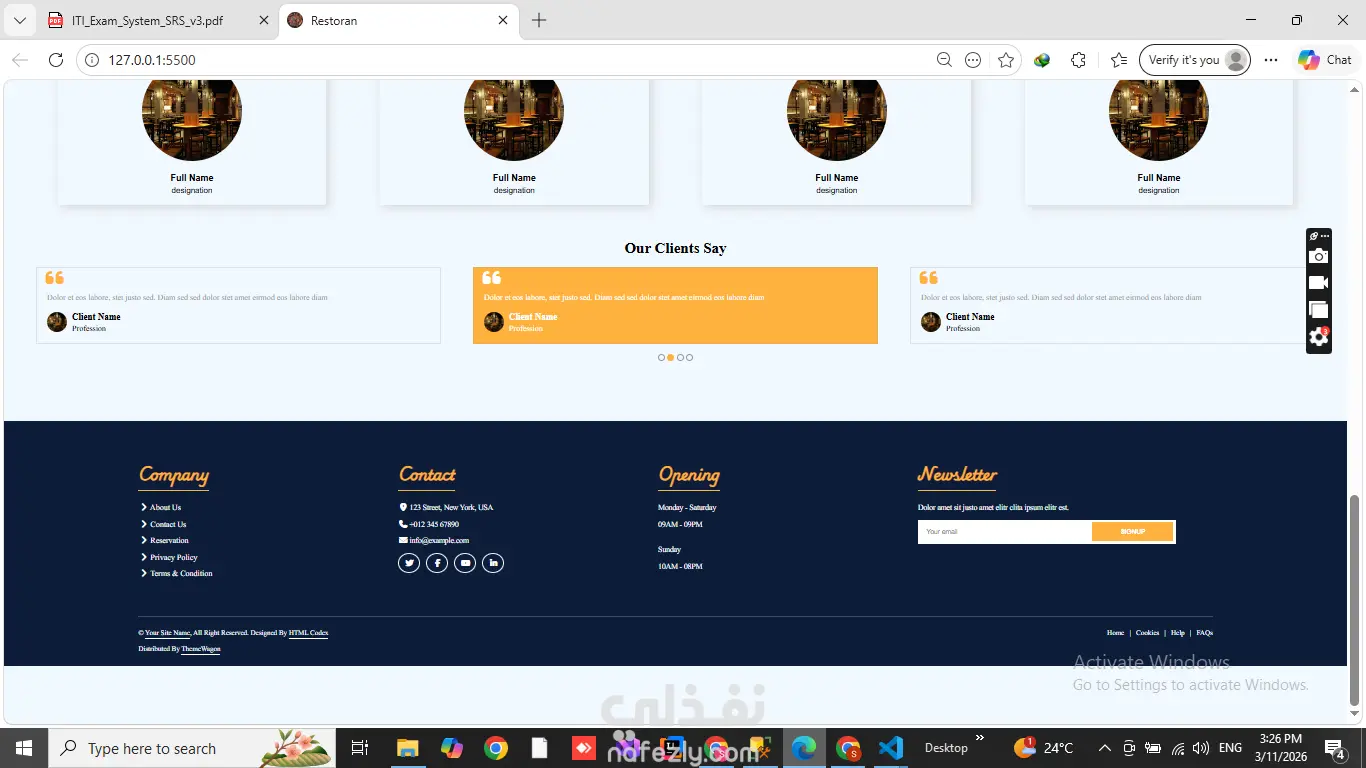The image size is (1366, 768).
Task: Select the highlighted orange testimonial card
Action: point(675,305)
